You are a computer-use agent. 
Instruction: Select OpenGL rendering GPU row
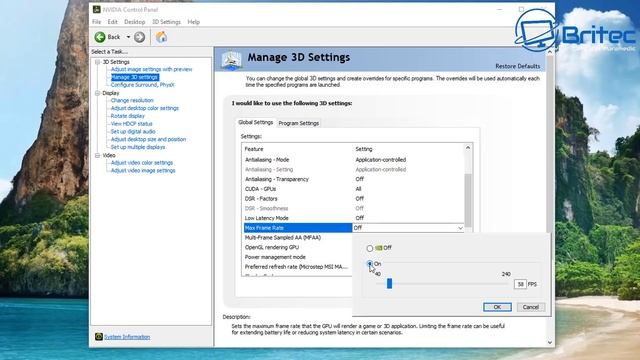298,247
